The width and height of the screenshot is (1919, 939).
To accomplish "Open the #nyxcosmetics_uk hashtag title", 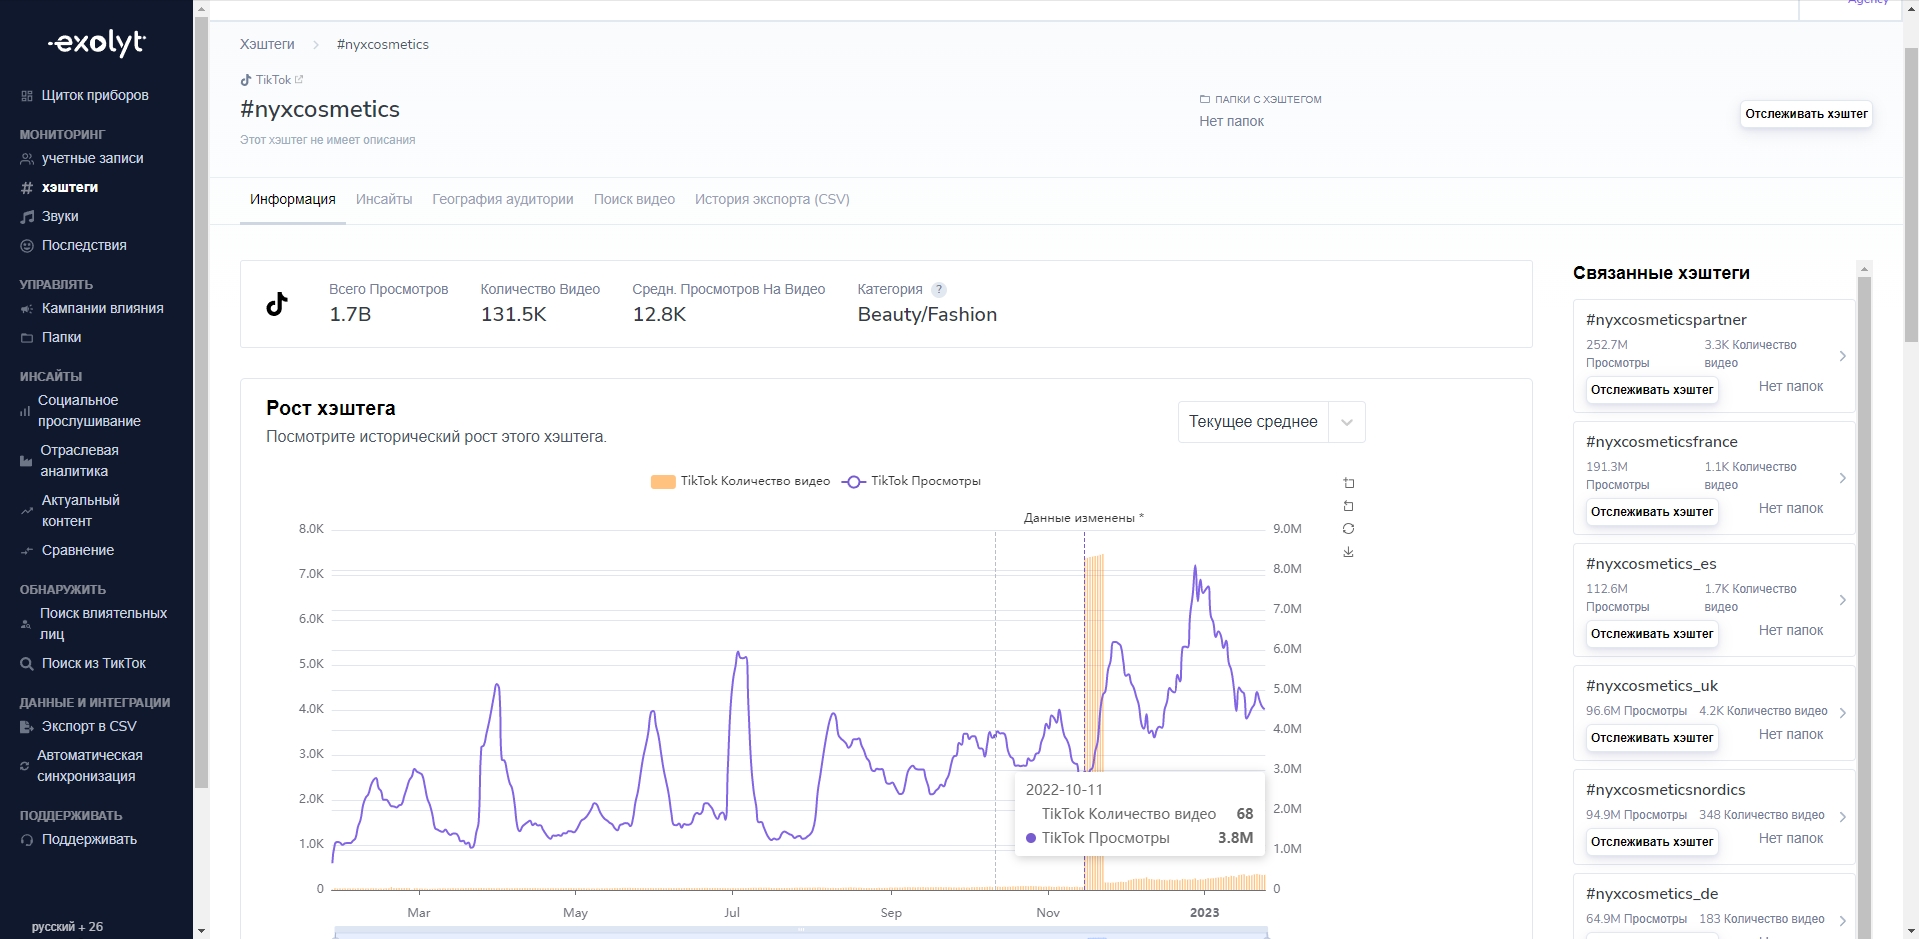I will pyautogui.click(x=1652, y=686).
